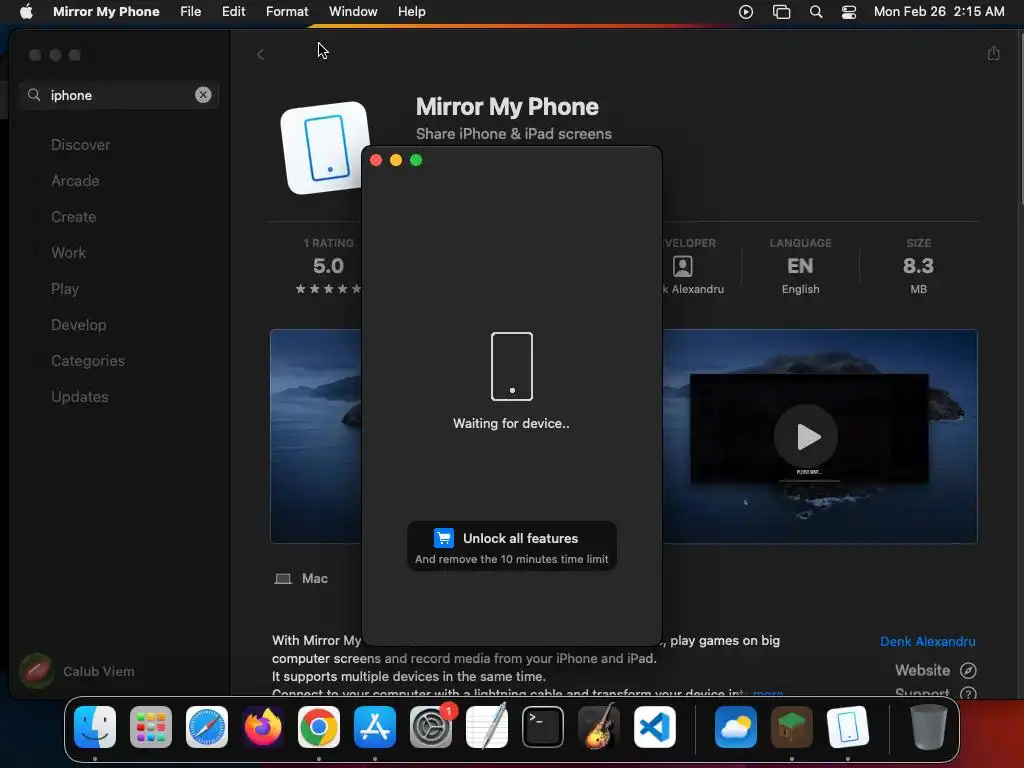
Task: Open Terminal from the Dock
Action: (x=543, y=727)
